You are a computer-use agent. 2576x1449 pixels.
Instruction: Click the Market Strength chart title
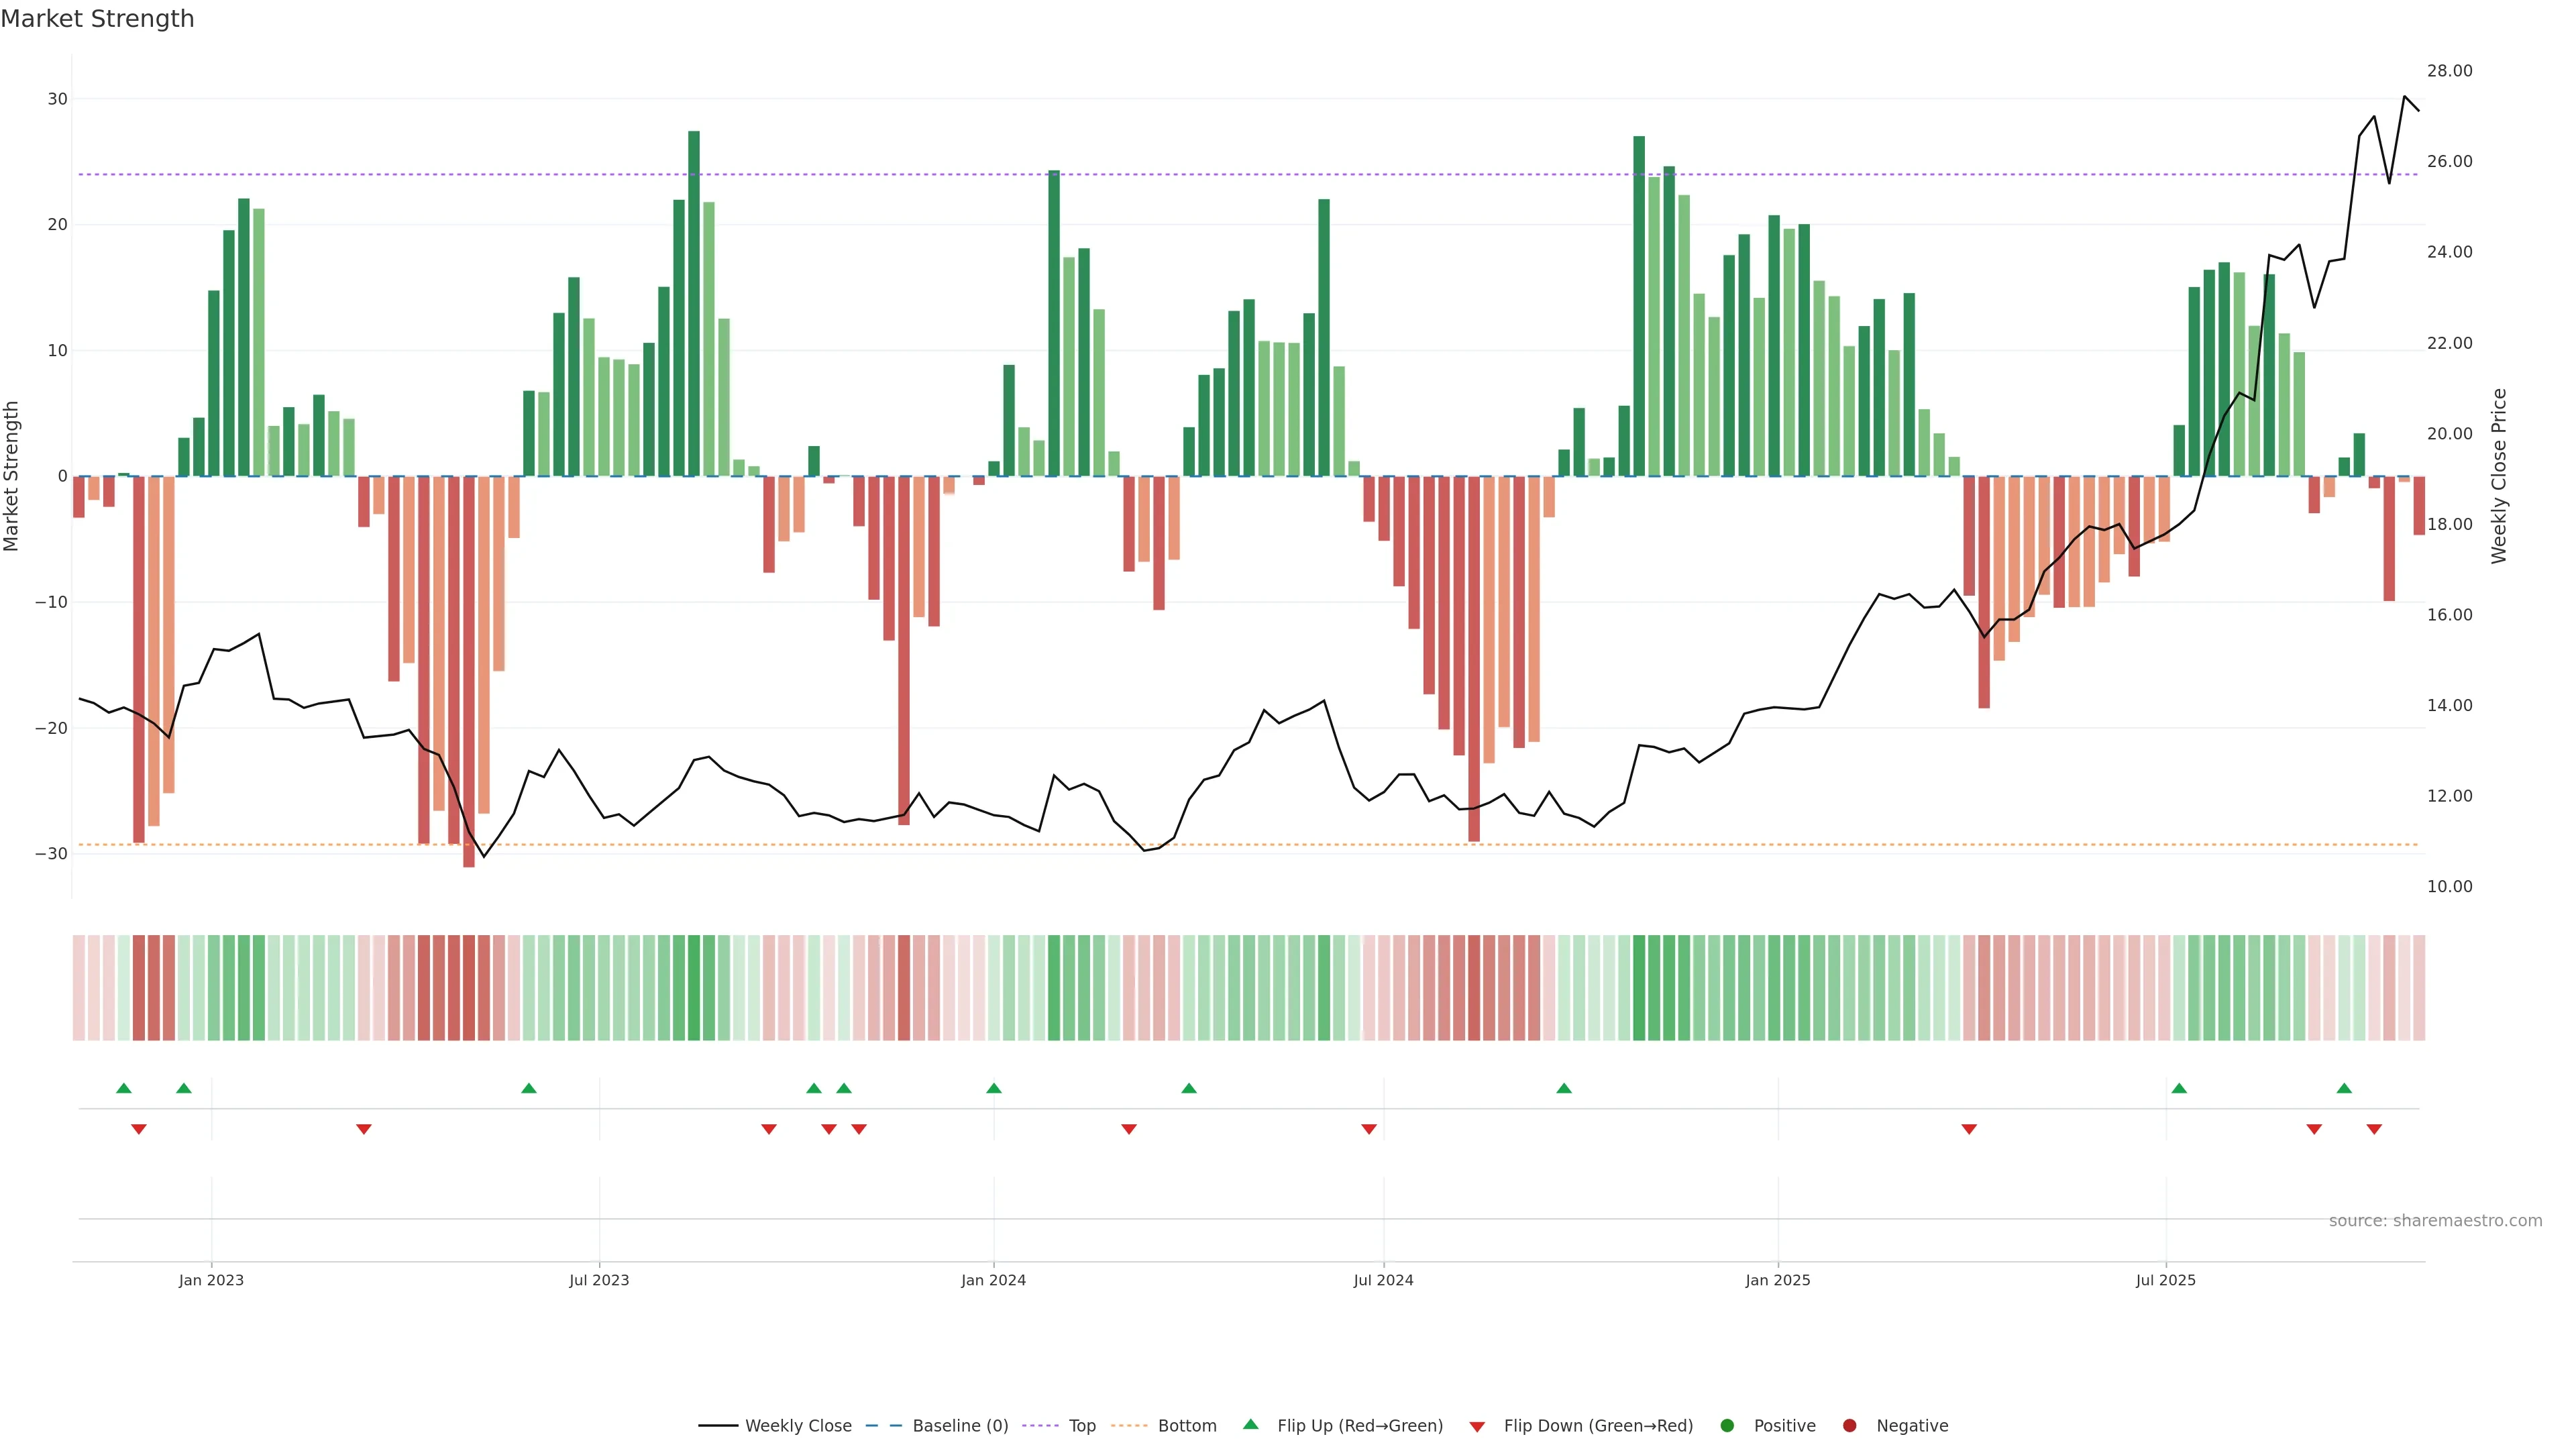point(97,19)
